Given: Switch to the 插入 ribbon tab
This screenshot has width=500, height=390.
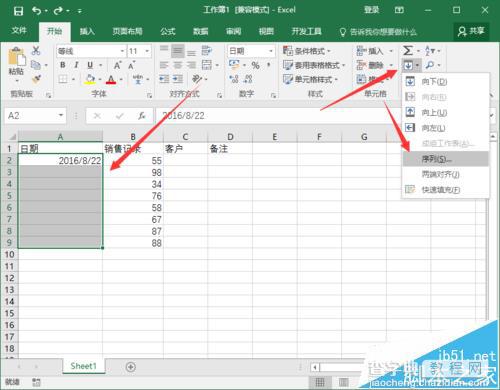Looking at the screenshot, I should pos(87,31).
